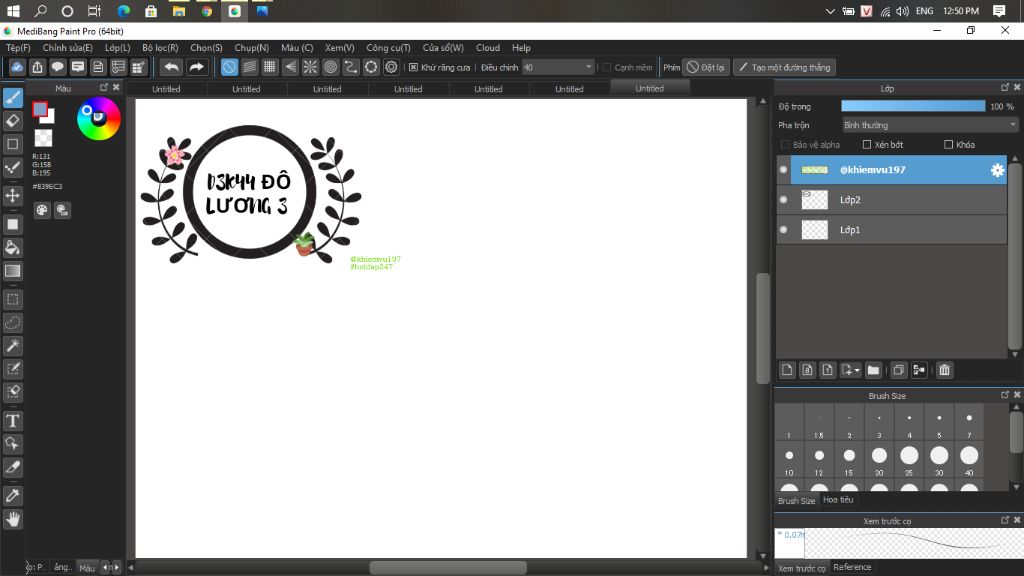Select the Bucket fill tool
This screenshot has height=576, width=1024.
coord(13,248)
